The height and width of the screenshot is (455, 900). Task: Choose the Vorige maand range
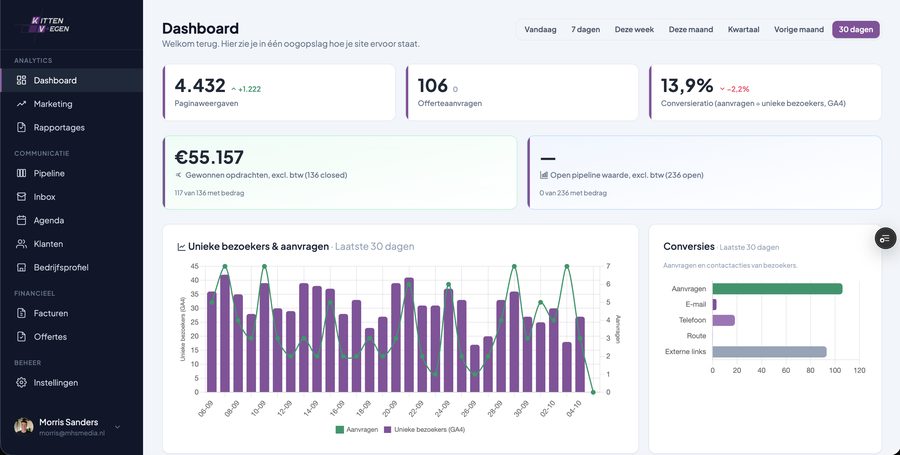[798, 29]
